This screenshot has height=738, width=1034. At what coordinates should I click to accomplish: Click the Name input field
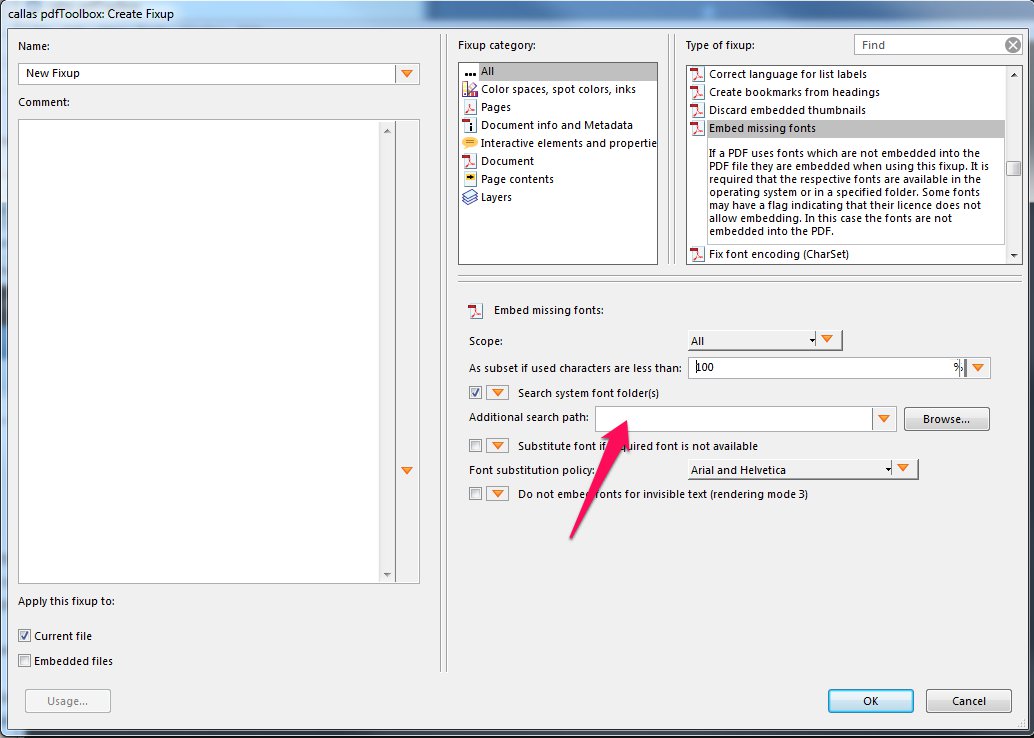point(206,73)
